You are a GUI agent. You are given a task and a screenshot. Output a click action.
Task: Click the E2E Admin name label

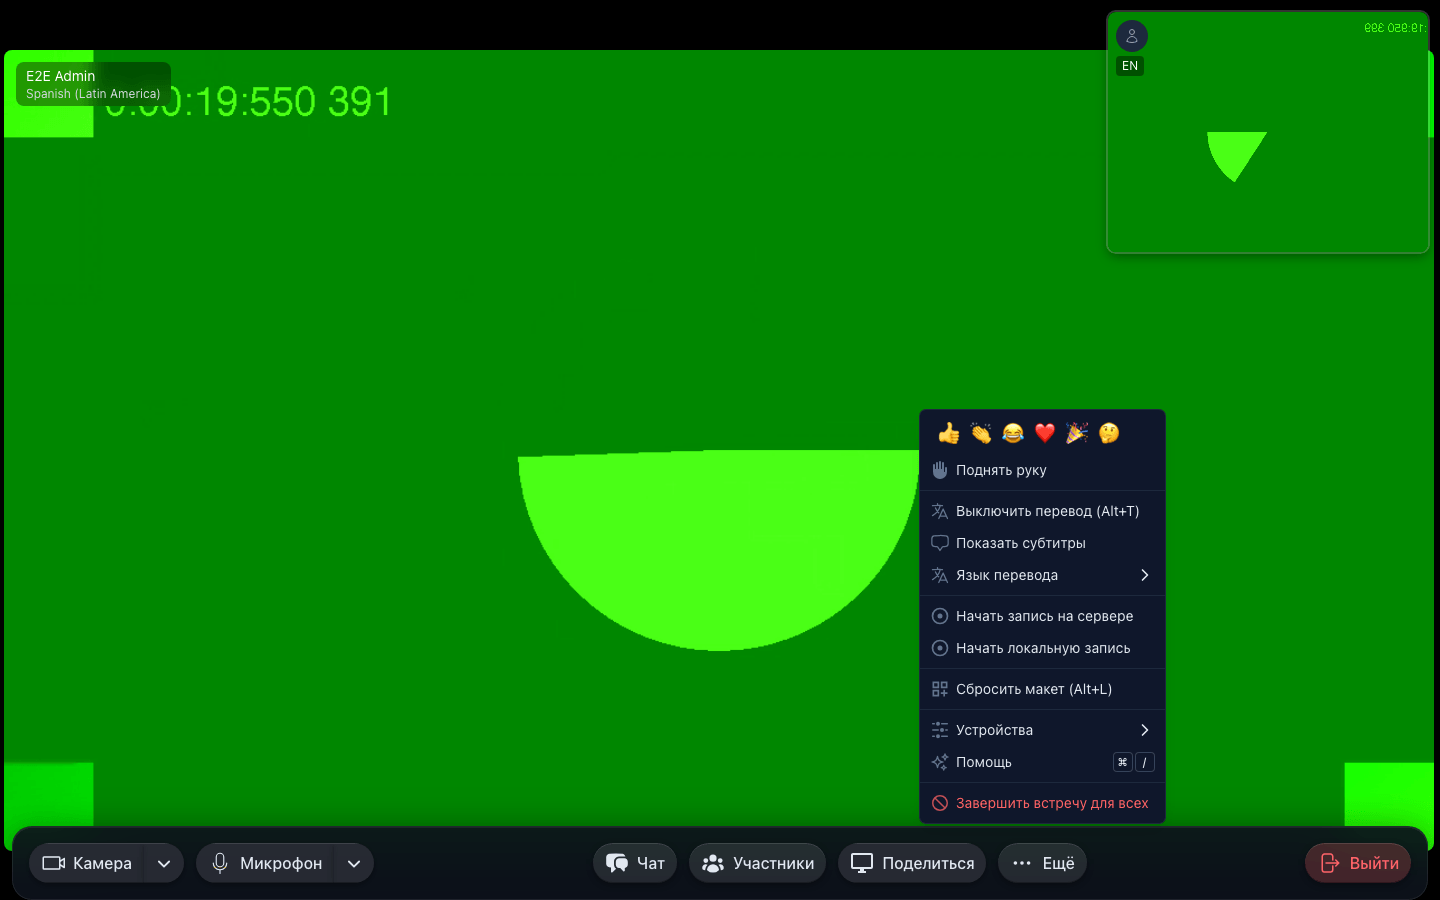click(61, 76)
